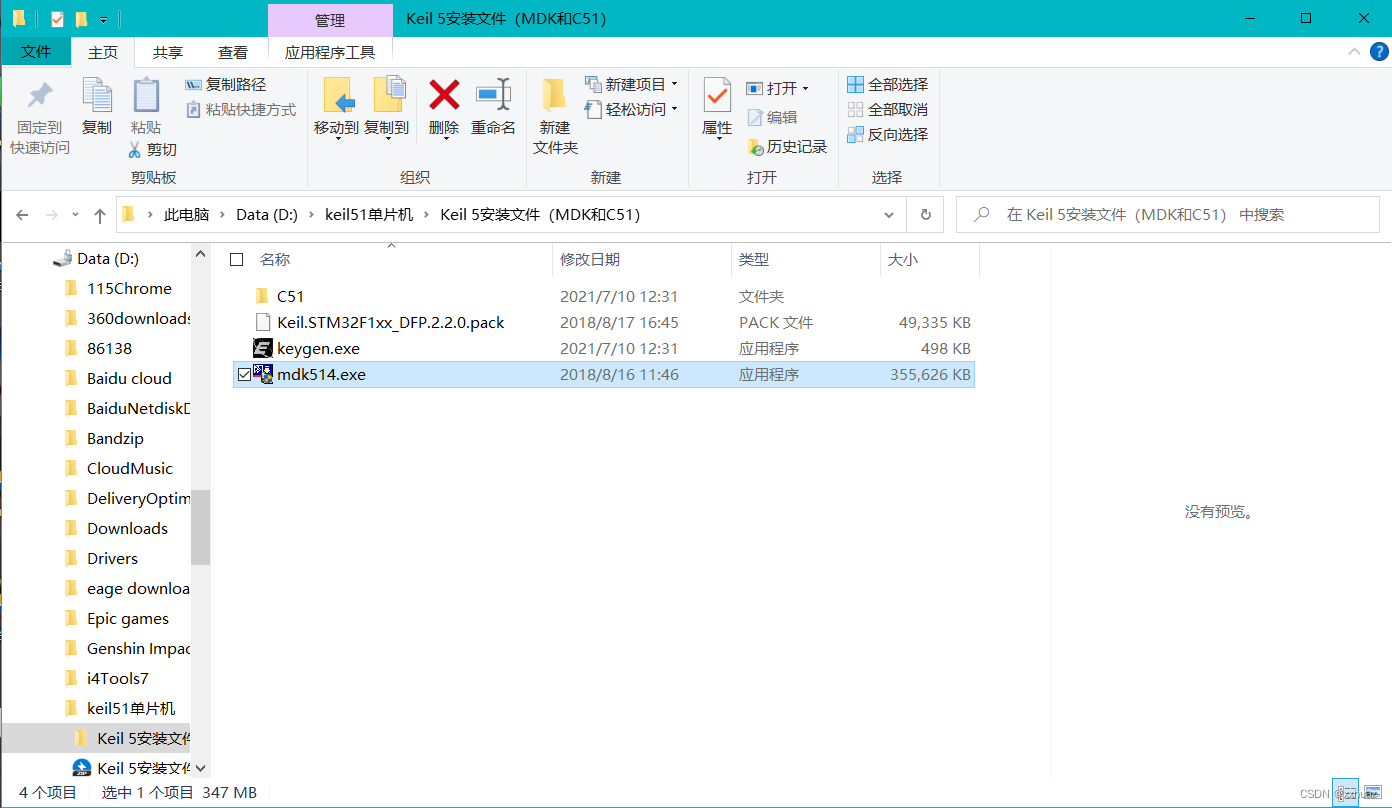Uncheck the checkbox next to mdk514.exe
1392x808 pixels.
(244, 374)
